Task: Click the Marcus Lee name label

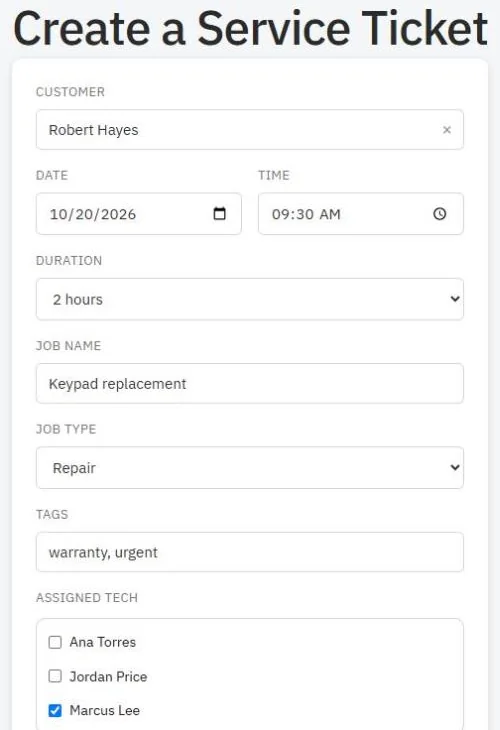Action: point(104,710)
